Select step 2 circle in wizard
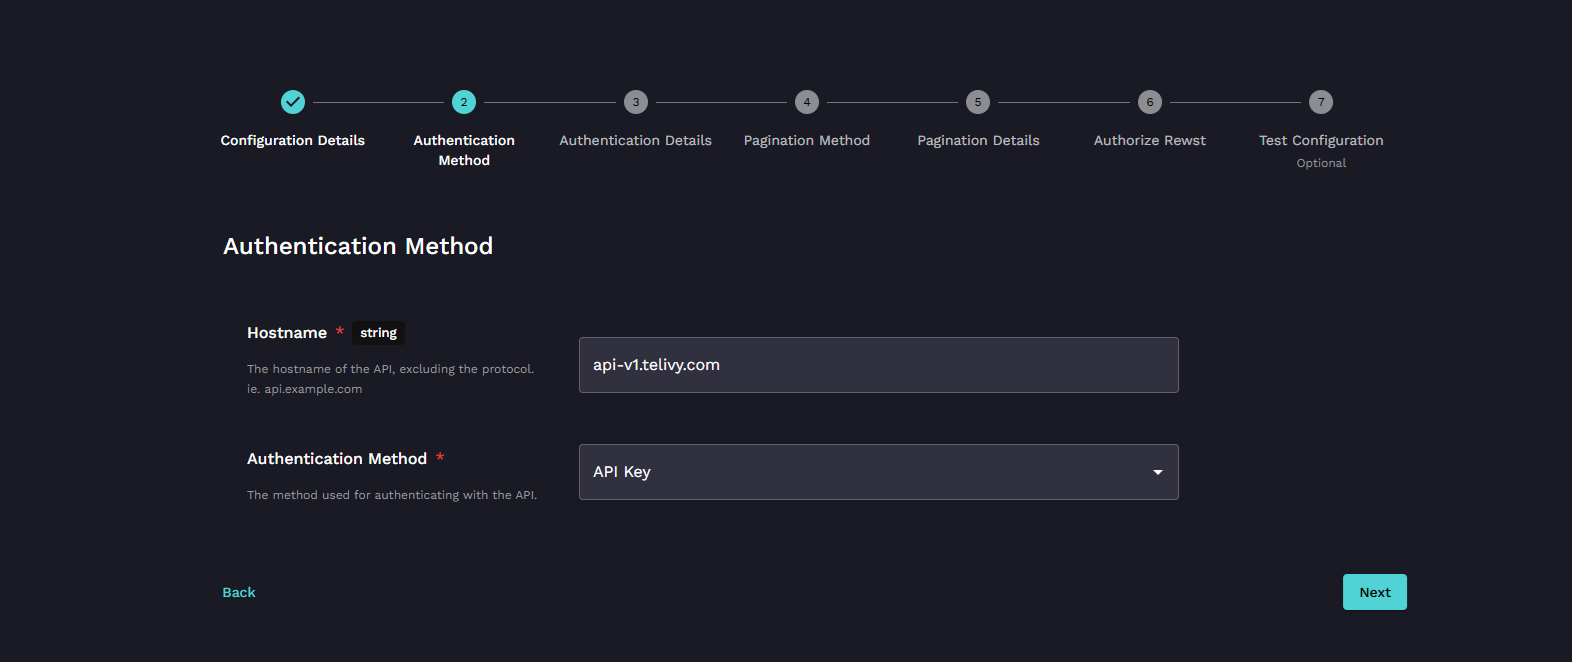Image resolution: width=1572 pixels, height=662 pixels. point(464,102)
